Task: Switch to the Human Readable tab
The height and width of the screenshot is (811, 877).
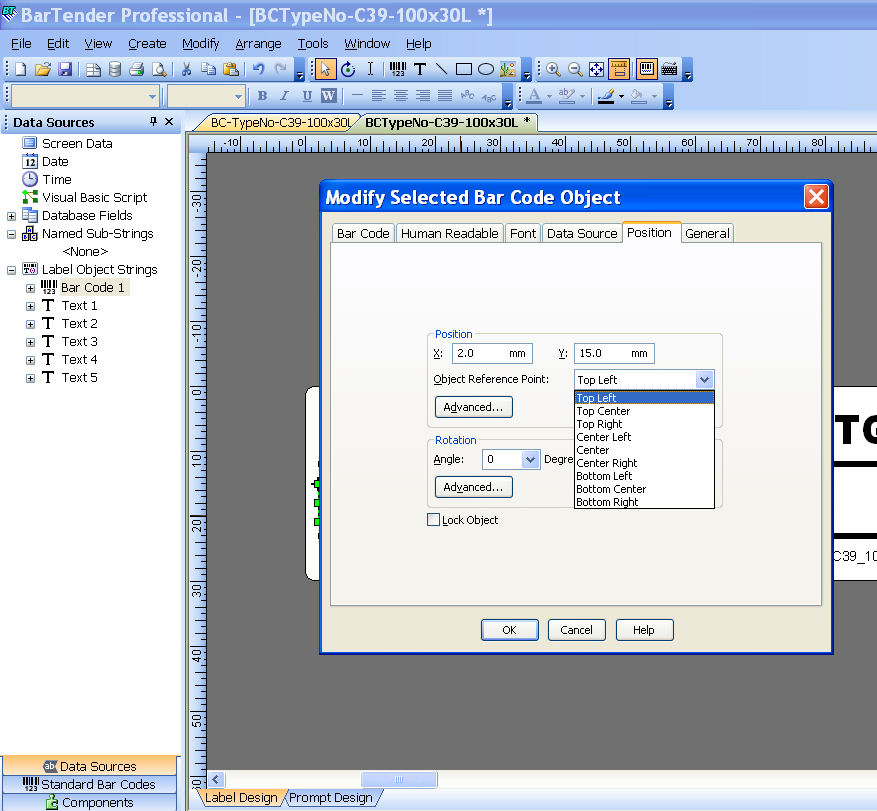Action: pyautogui.click(x=450, y=233)
